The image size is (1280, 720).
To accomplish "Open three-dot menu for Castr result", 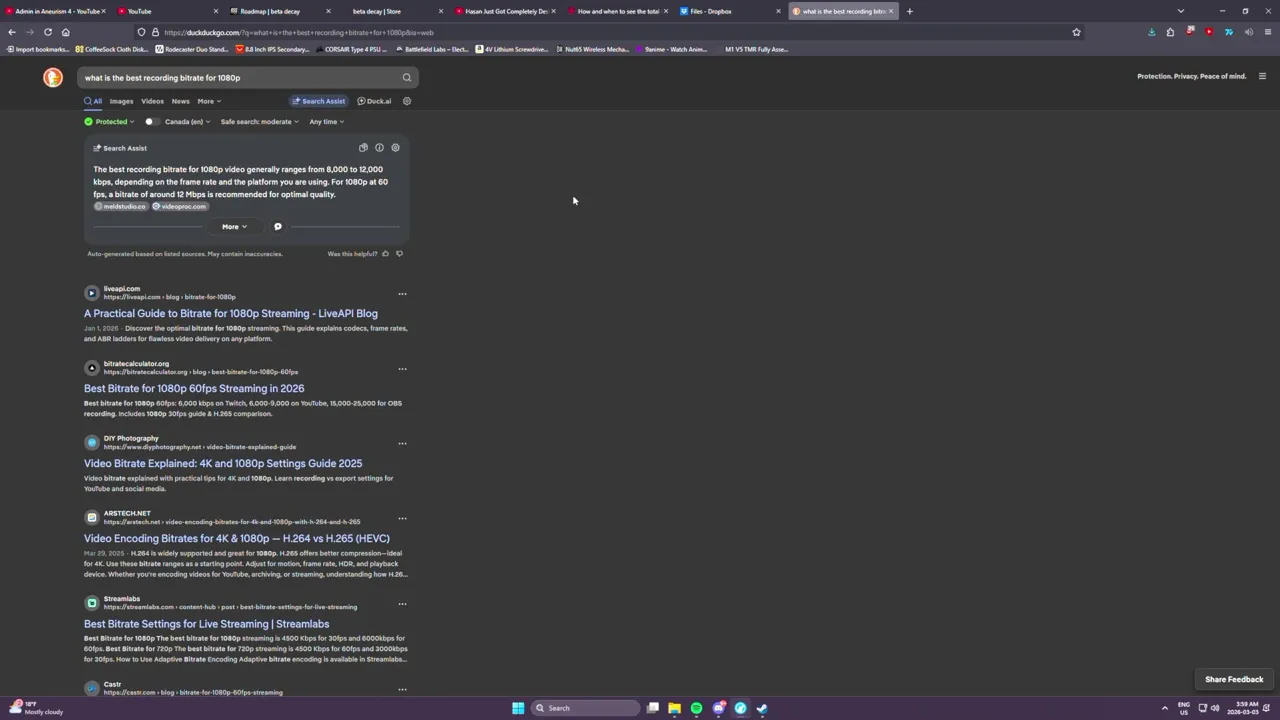I will (x=402, y=689).
